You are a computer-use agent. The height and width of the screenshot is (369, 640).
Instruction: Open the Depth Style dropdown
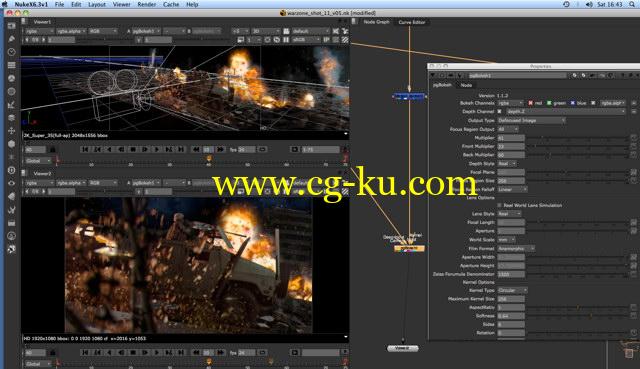click(x=507, y=163)
